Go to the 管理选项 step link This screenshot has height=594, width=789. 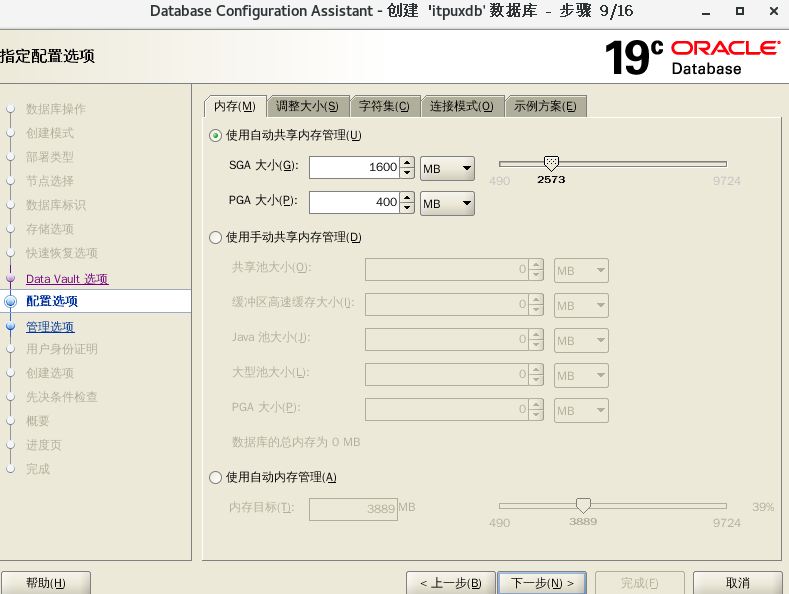(50, 327)
